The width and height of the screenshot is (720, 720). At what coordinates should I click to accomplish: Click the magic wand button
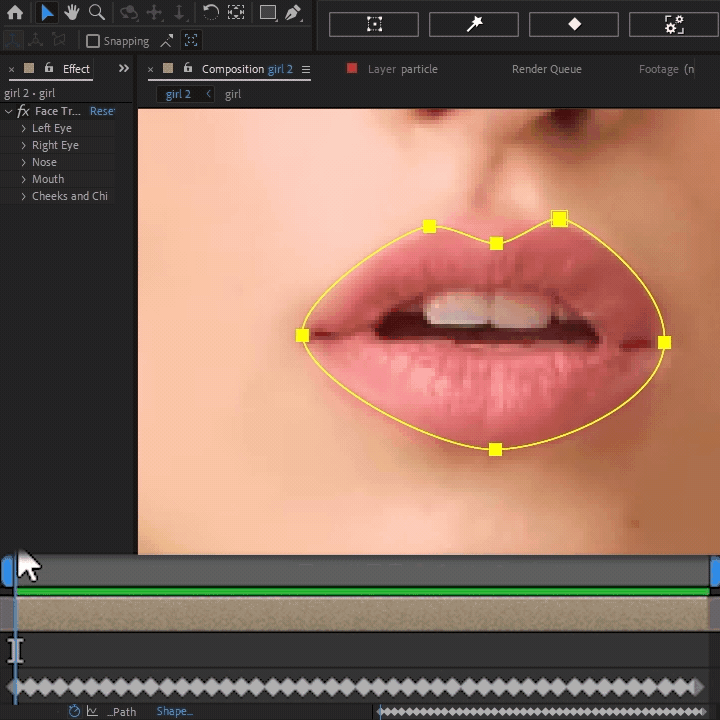click(474, 24)
